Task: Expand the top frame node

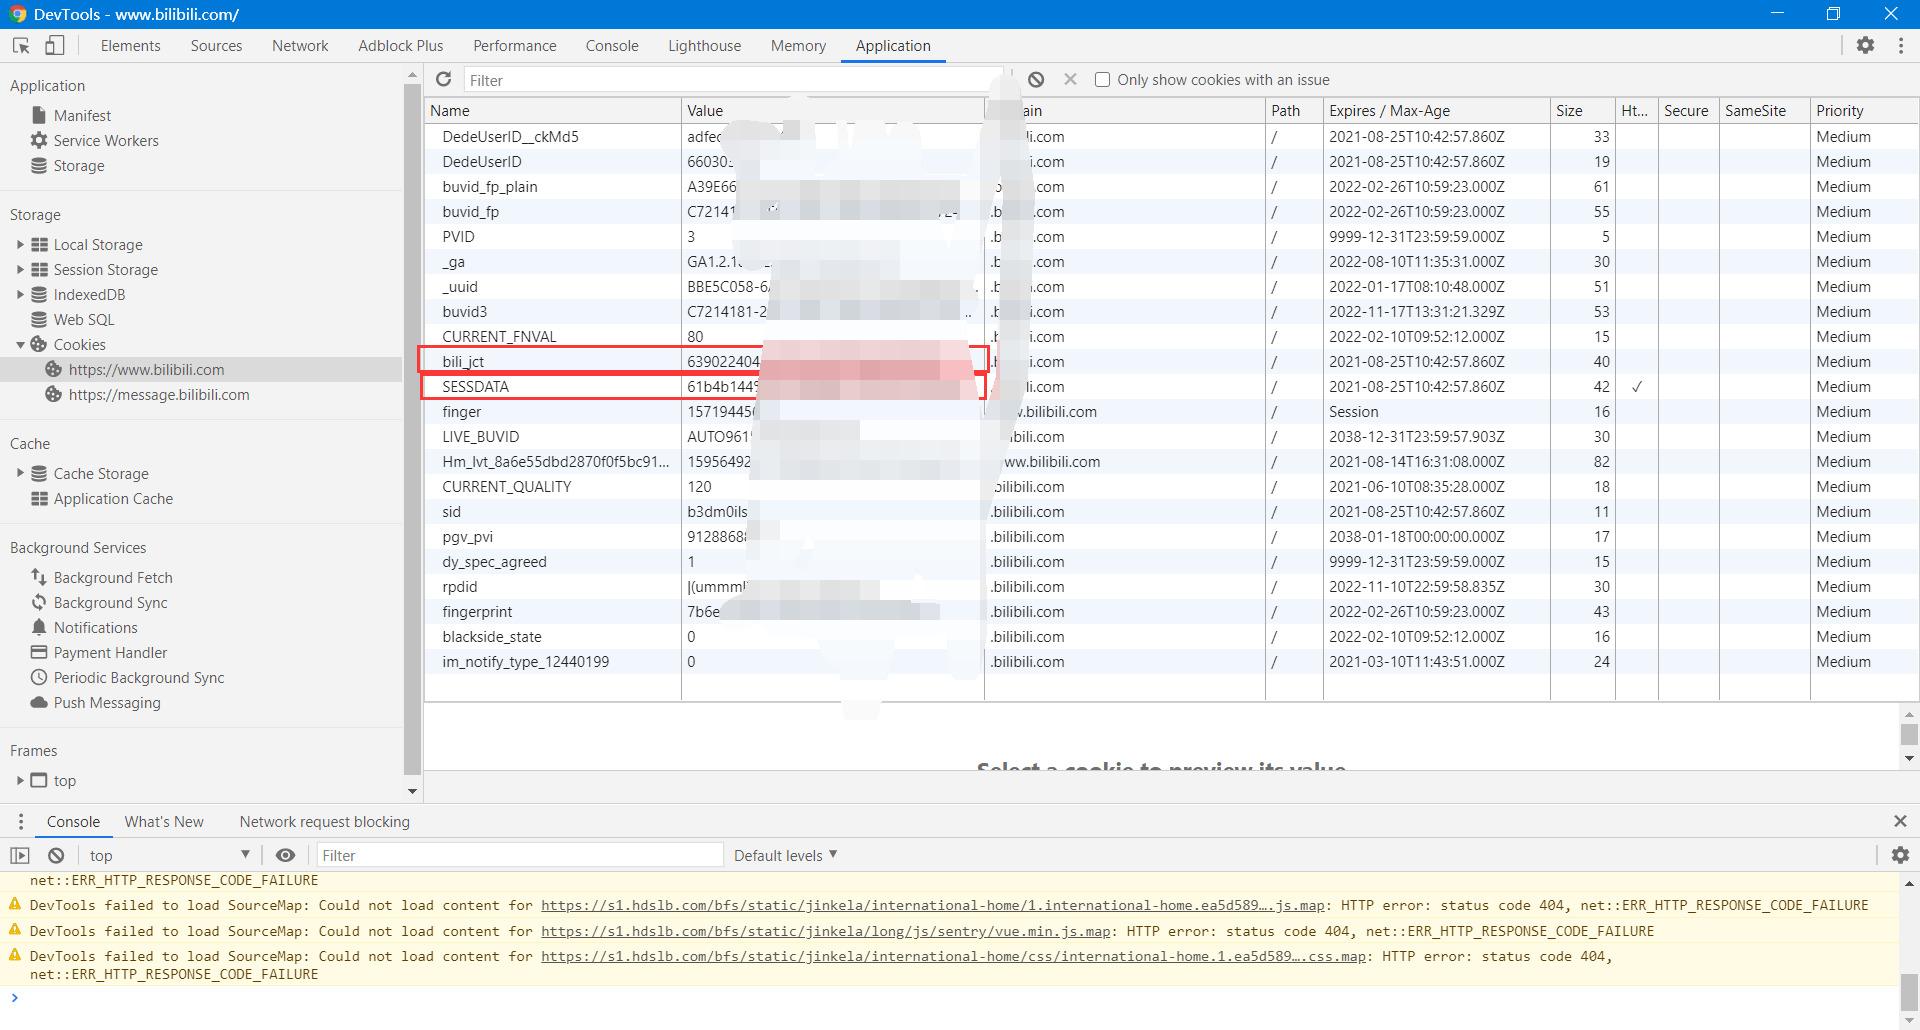Action: (19, 780)
